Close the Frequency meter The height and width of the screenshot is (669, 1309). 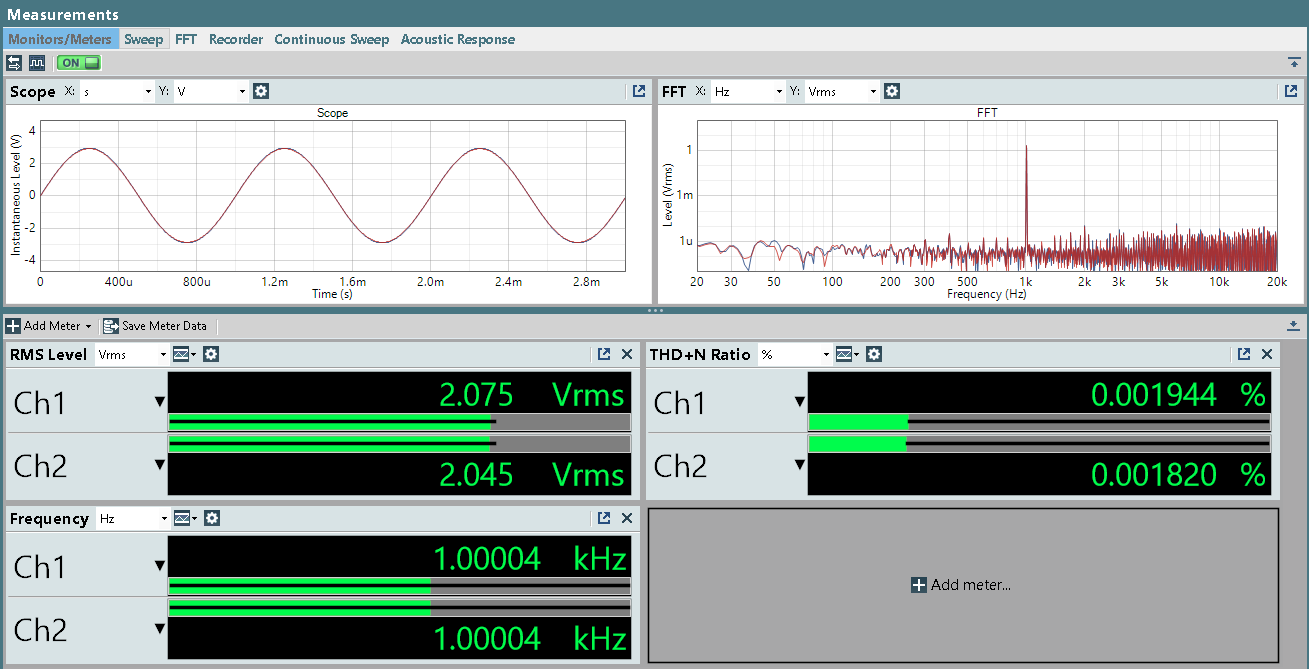pyautogui.click(x=627, y=518)
